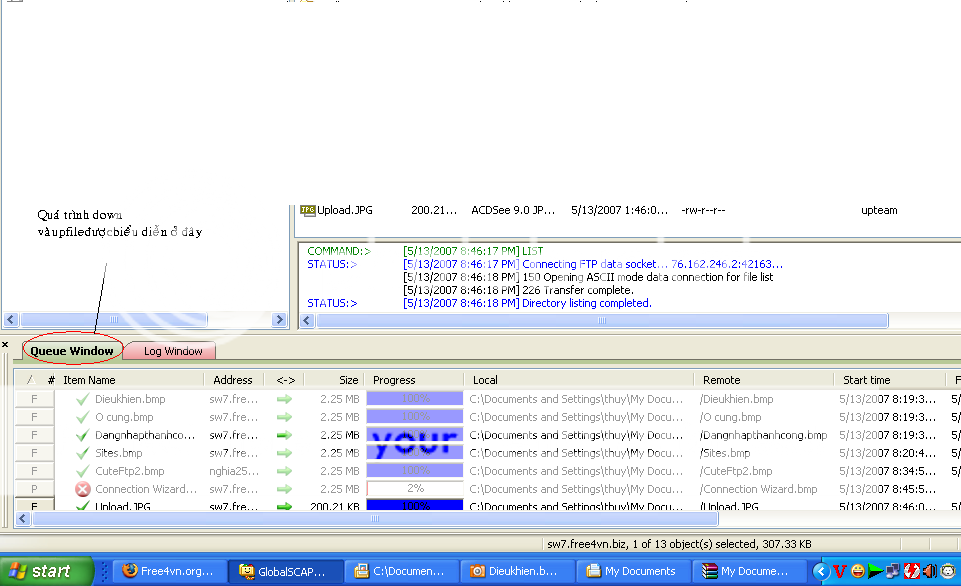The height and width of the screenshot is (586, 961).
Task: Click the upload arrow for Sites.bmp row
Action: tap(285, 453)
